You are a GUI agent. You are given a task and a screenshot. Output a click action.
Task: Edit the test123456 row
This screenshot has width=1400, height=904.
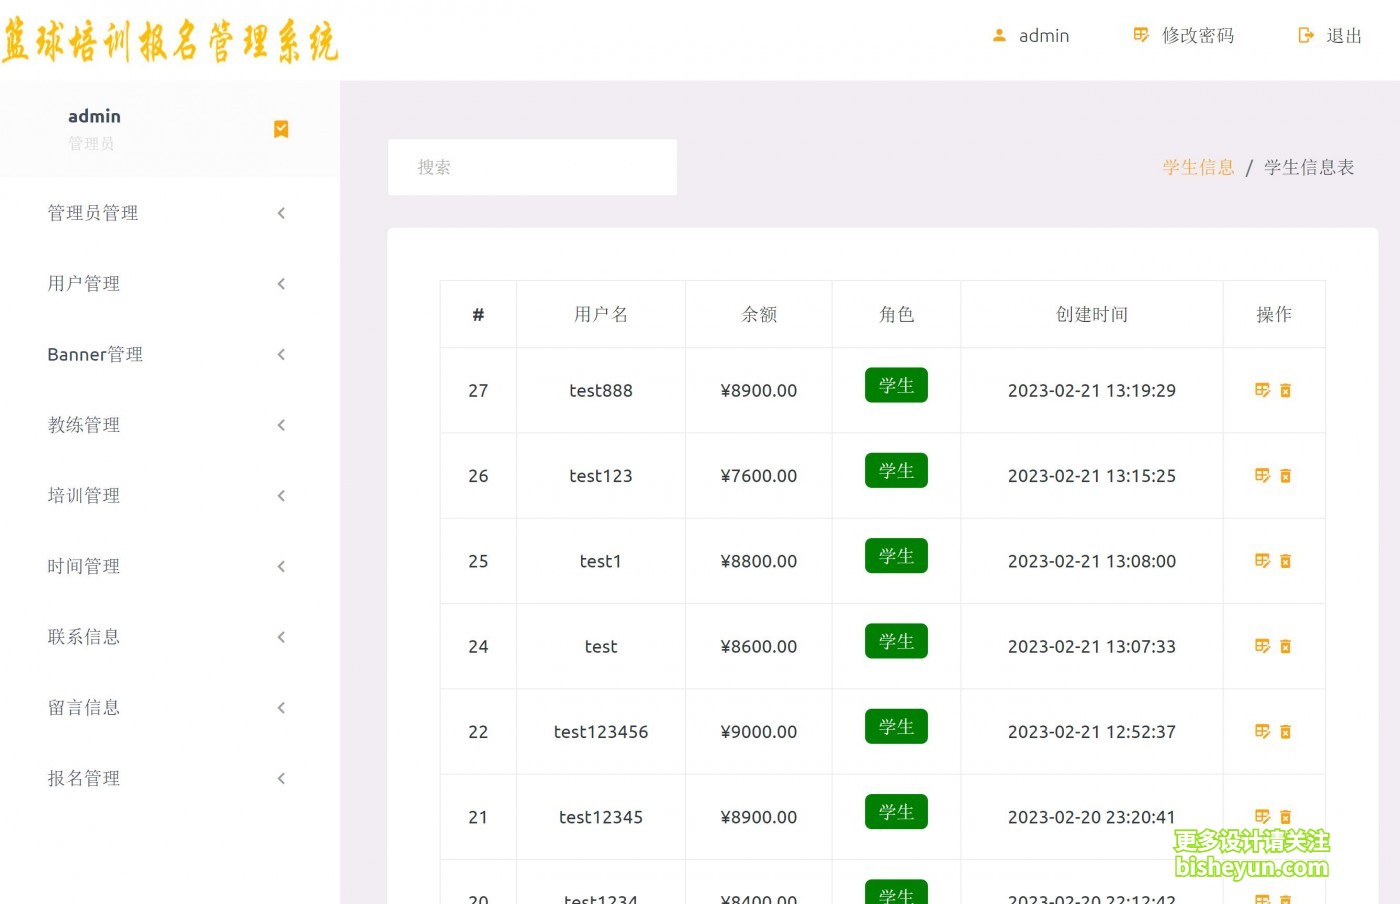pos(1262,732)
